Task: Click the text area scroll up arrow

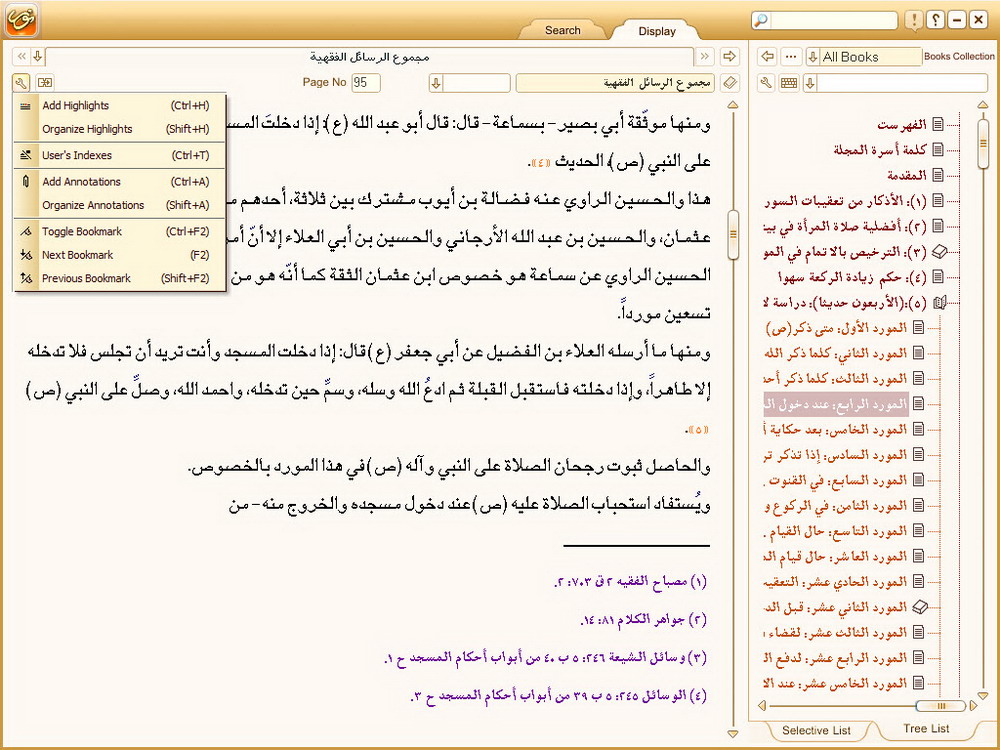Action: [733, 105]
